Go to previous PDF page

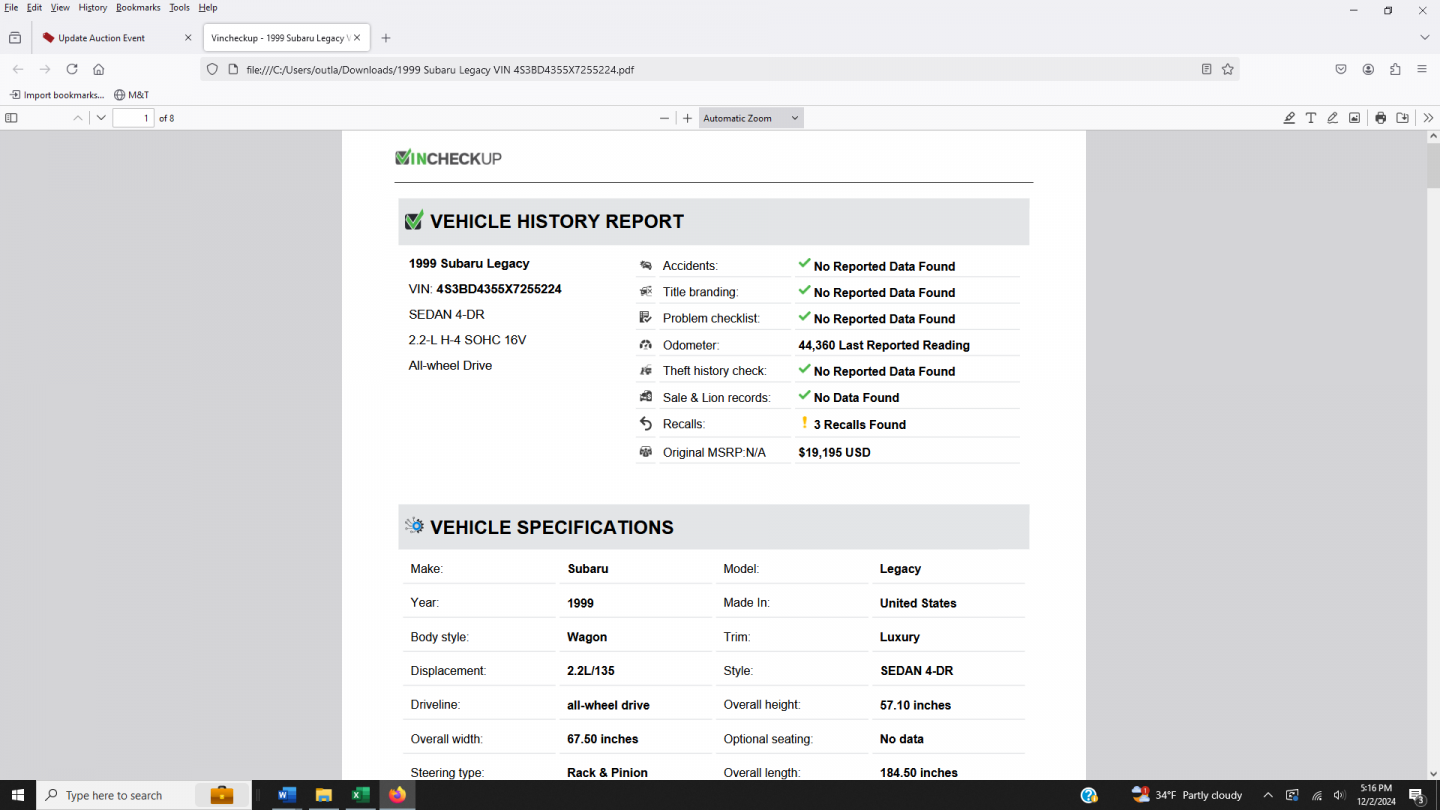pos(78,118)
